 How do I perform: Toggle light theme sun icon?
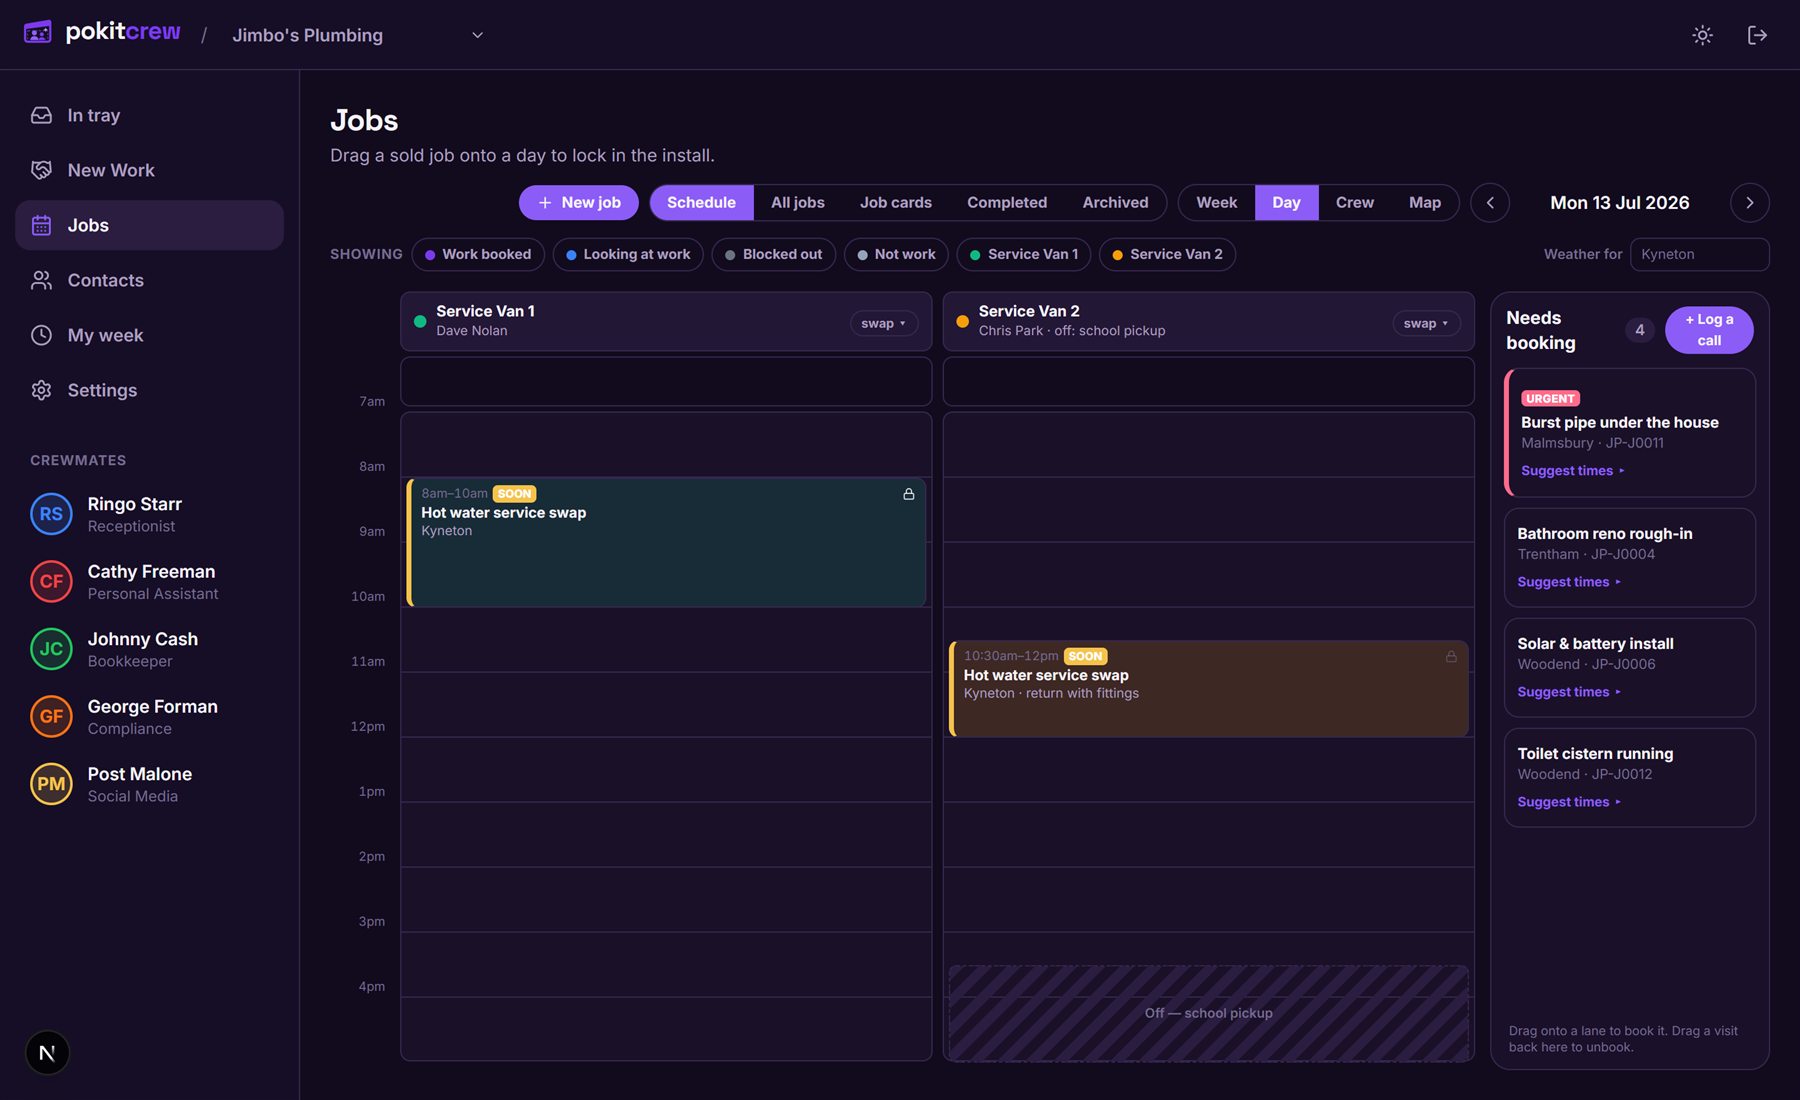click(x=1702, y=35)
